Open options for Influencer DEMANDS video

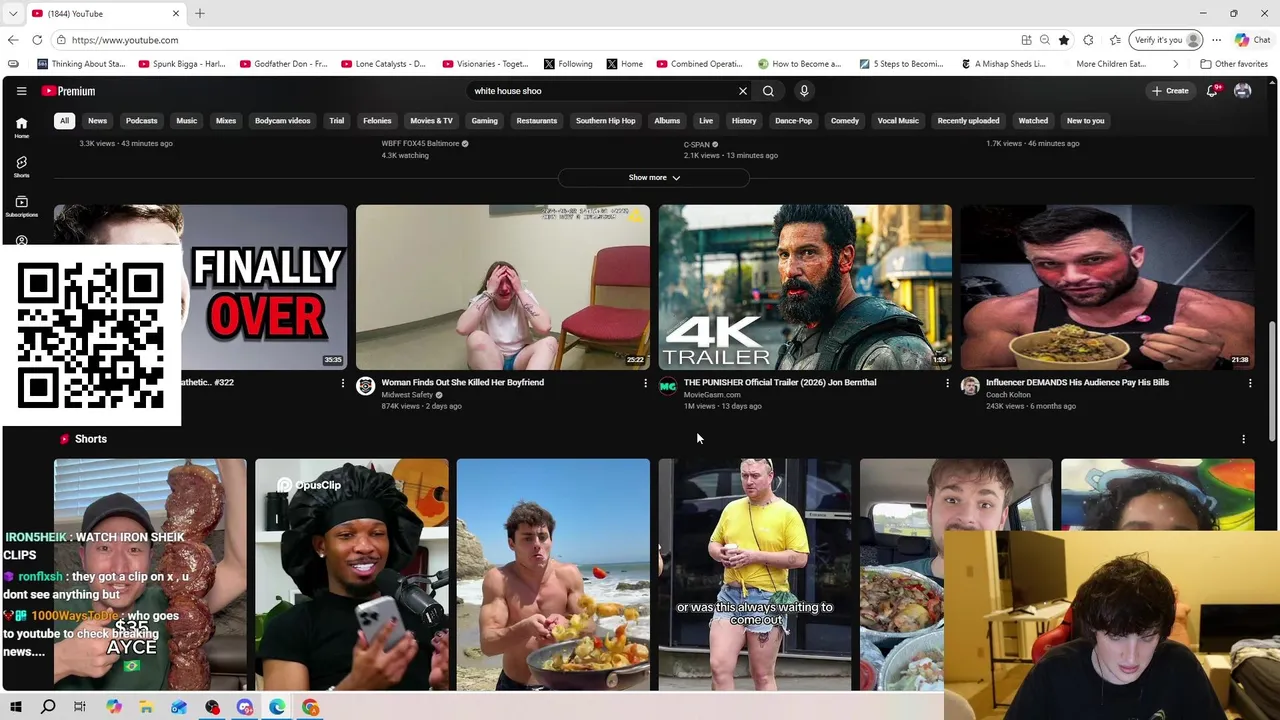click(x=1250, y=383)
